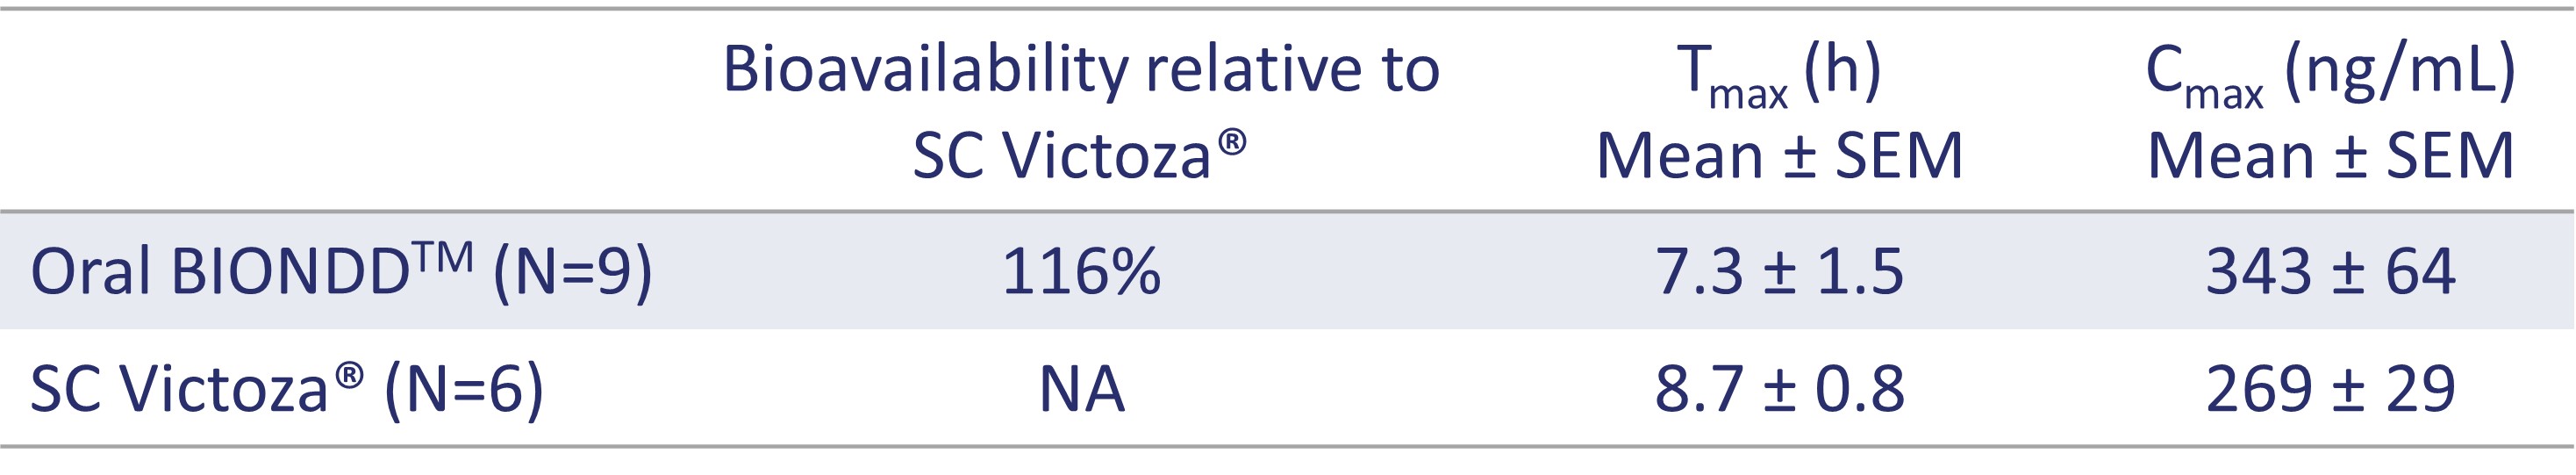Click the 269 ± 29 Cmax value

click(x=2330, y=389)
